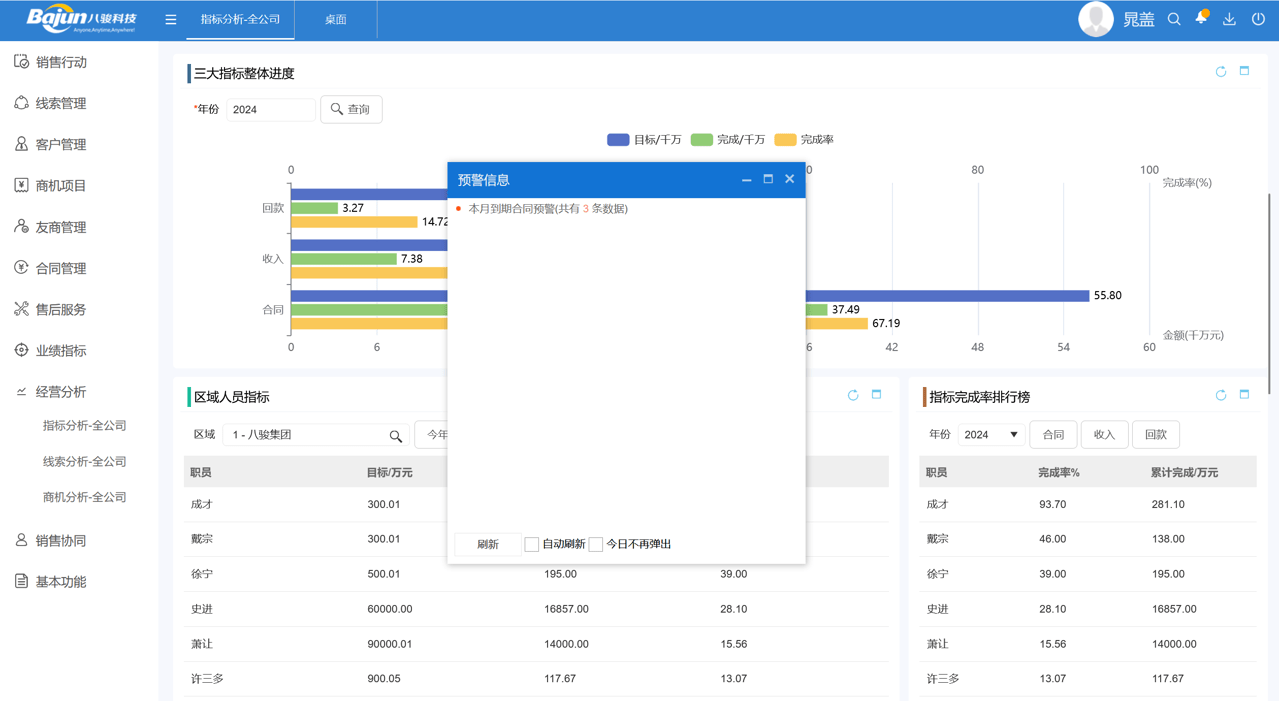1279x701 pixels.
Task: Open the hamburger menu next to the logo
Action: tap(170, 18)
